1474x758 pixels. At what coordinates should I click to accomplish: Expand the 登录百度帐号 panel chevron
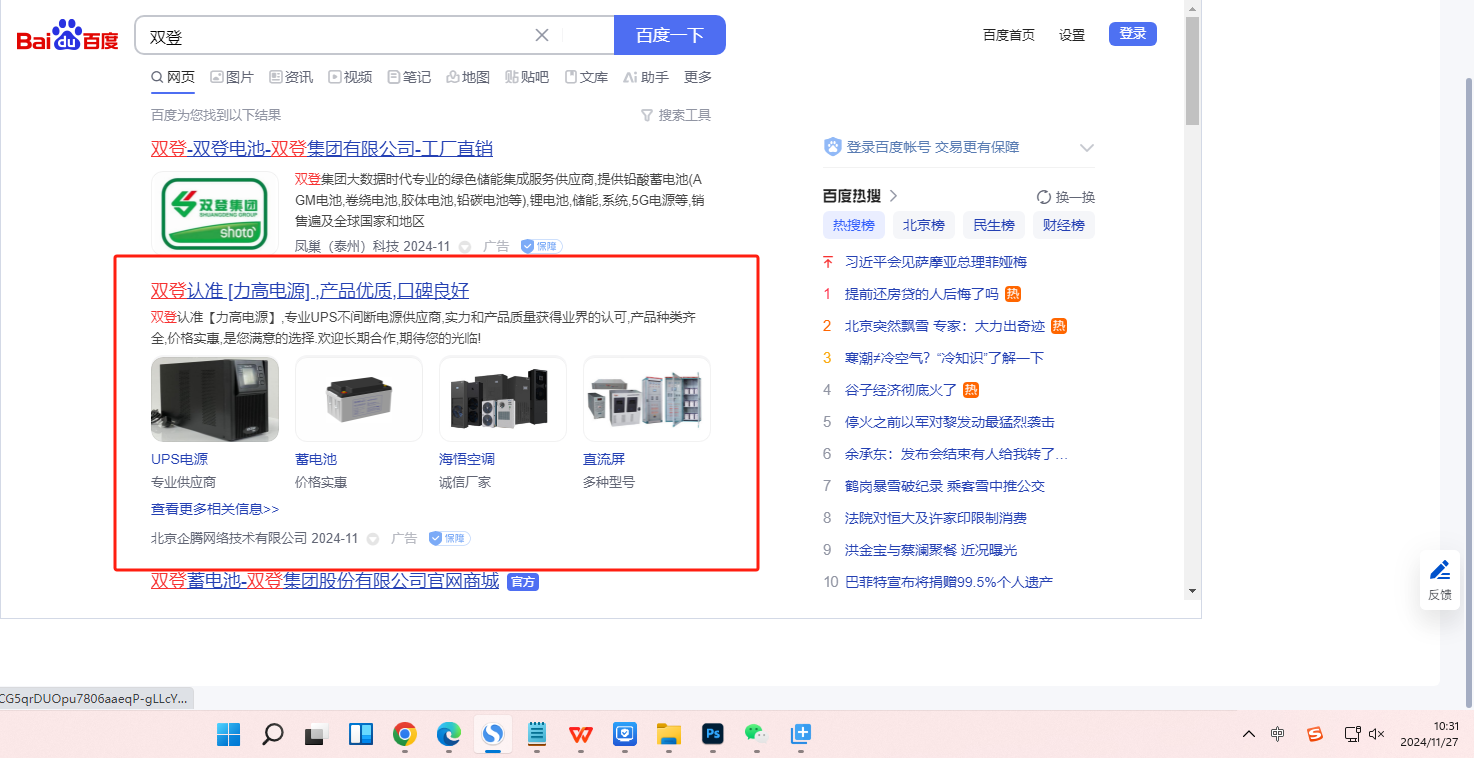[x=1087, y=148]
